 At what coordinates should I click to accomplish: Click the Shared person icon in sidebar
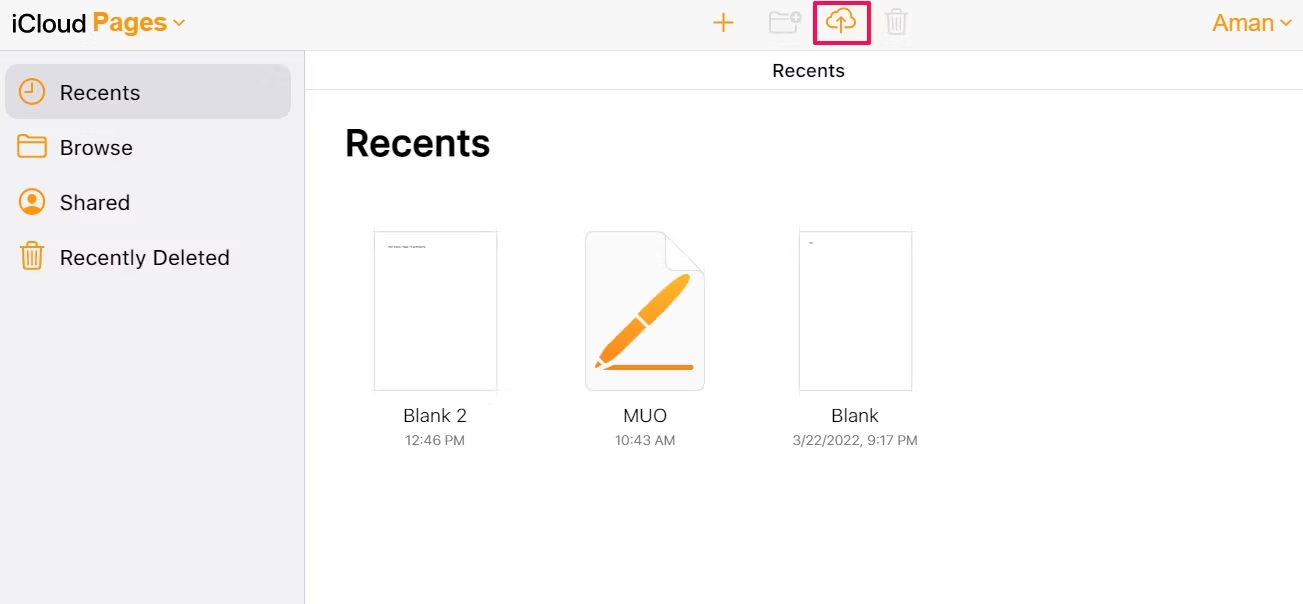[x=32, y=202]
